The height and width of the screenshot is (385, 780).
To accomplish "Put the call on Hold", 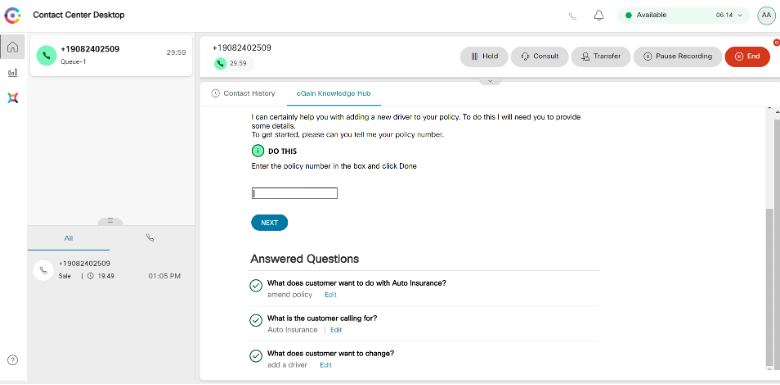I will (x=485, y=57).
